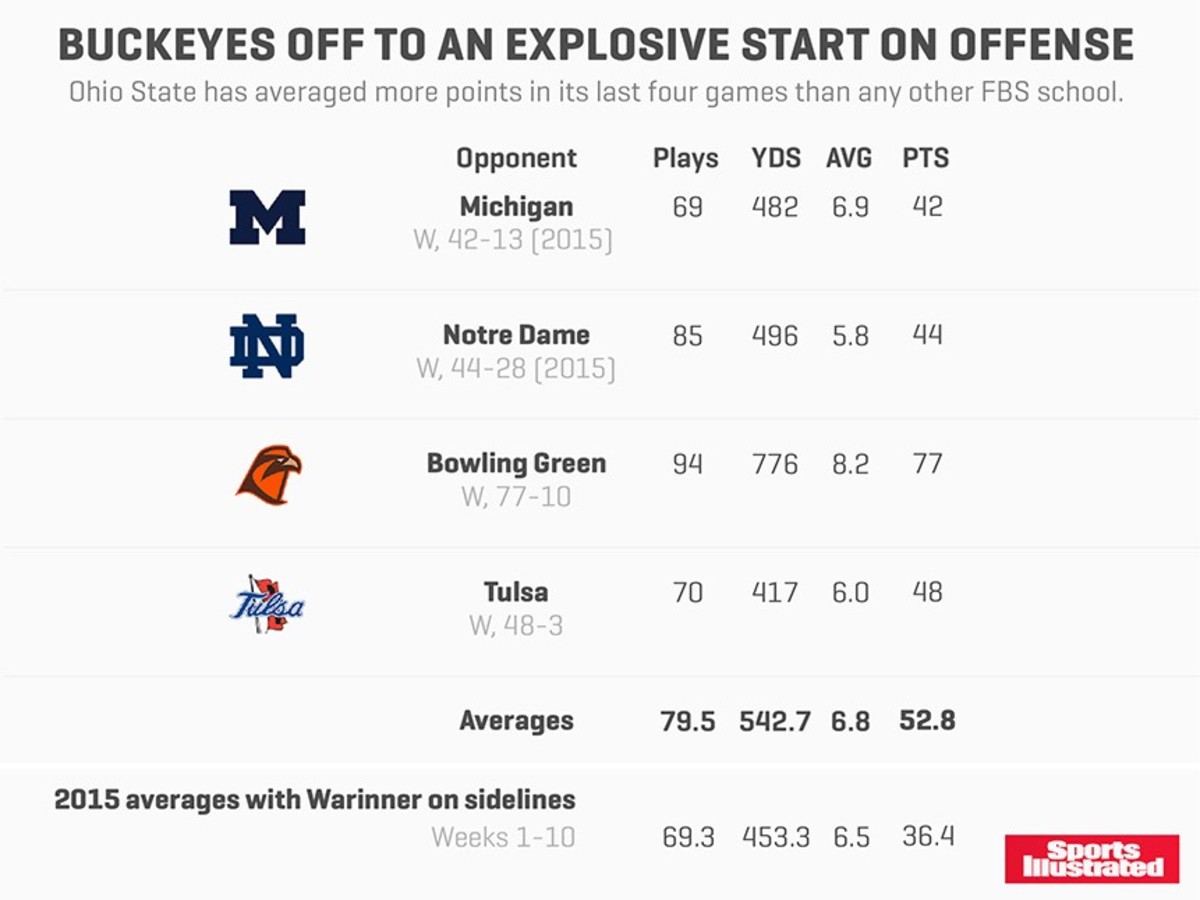Click the Tulsa flag logo
The width and height of the screenshot is (1200, 900).
(266, 604)
